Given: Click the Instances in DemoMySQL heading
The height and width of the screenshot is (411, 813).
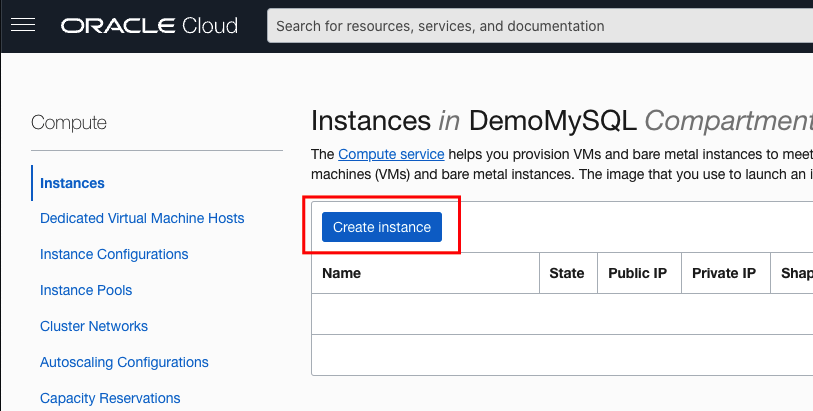Looking at the screenshot, I should point(562,121).
